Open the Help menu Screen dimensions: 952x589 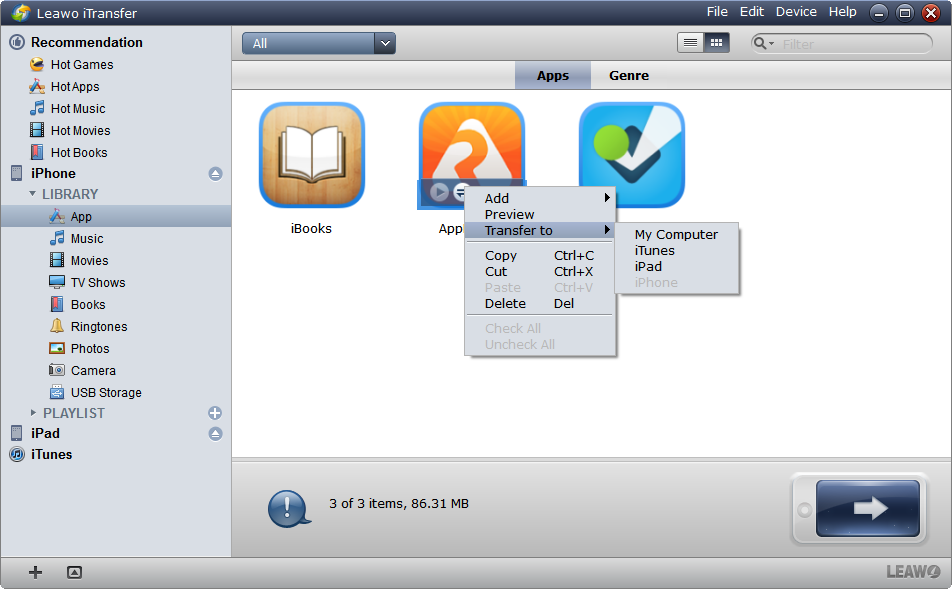[843, 12]
